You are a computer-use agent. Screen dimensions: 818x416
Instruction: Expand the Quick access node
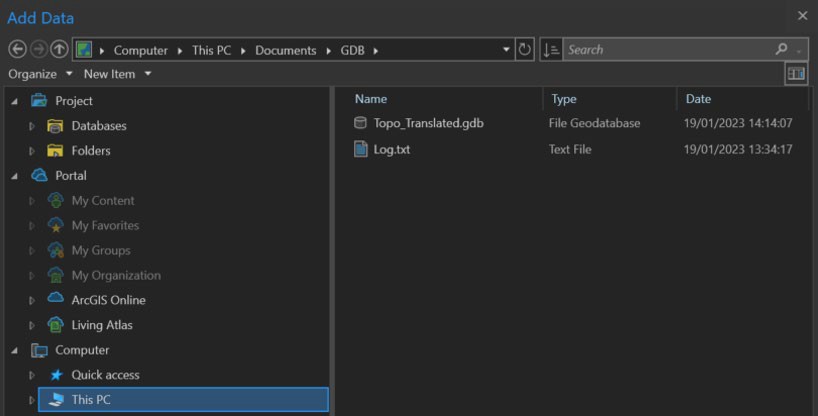[x=31, y=375]
